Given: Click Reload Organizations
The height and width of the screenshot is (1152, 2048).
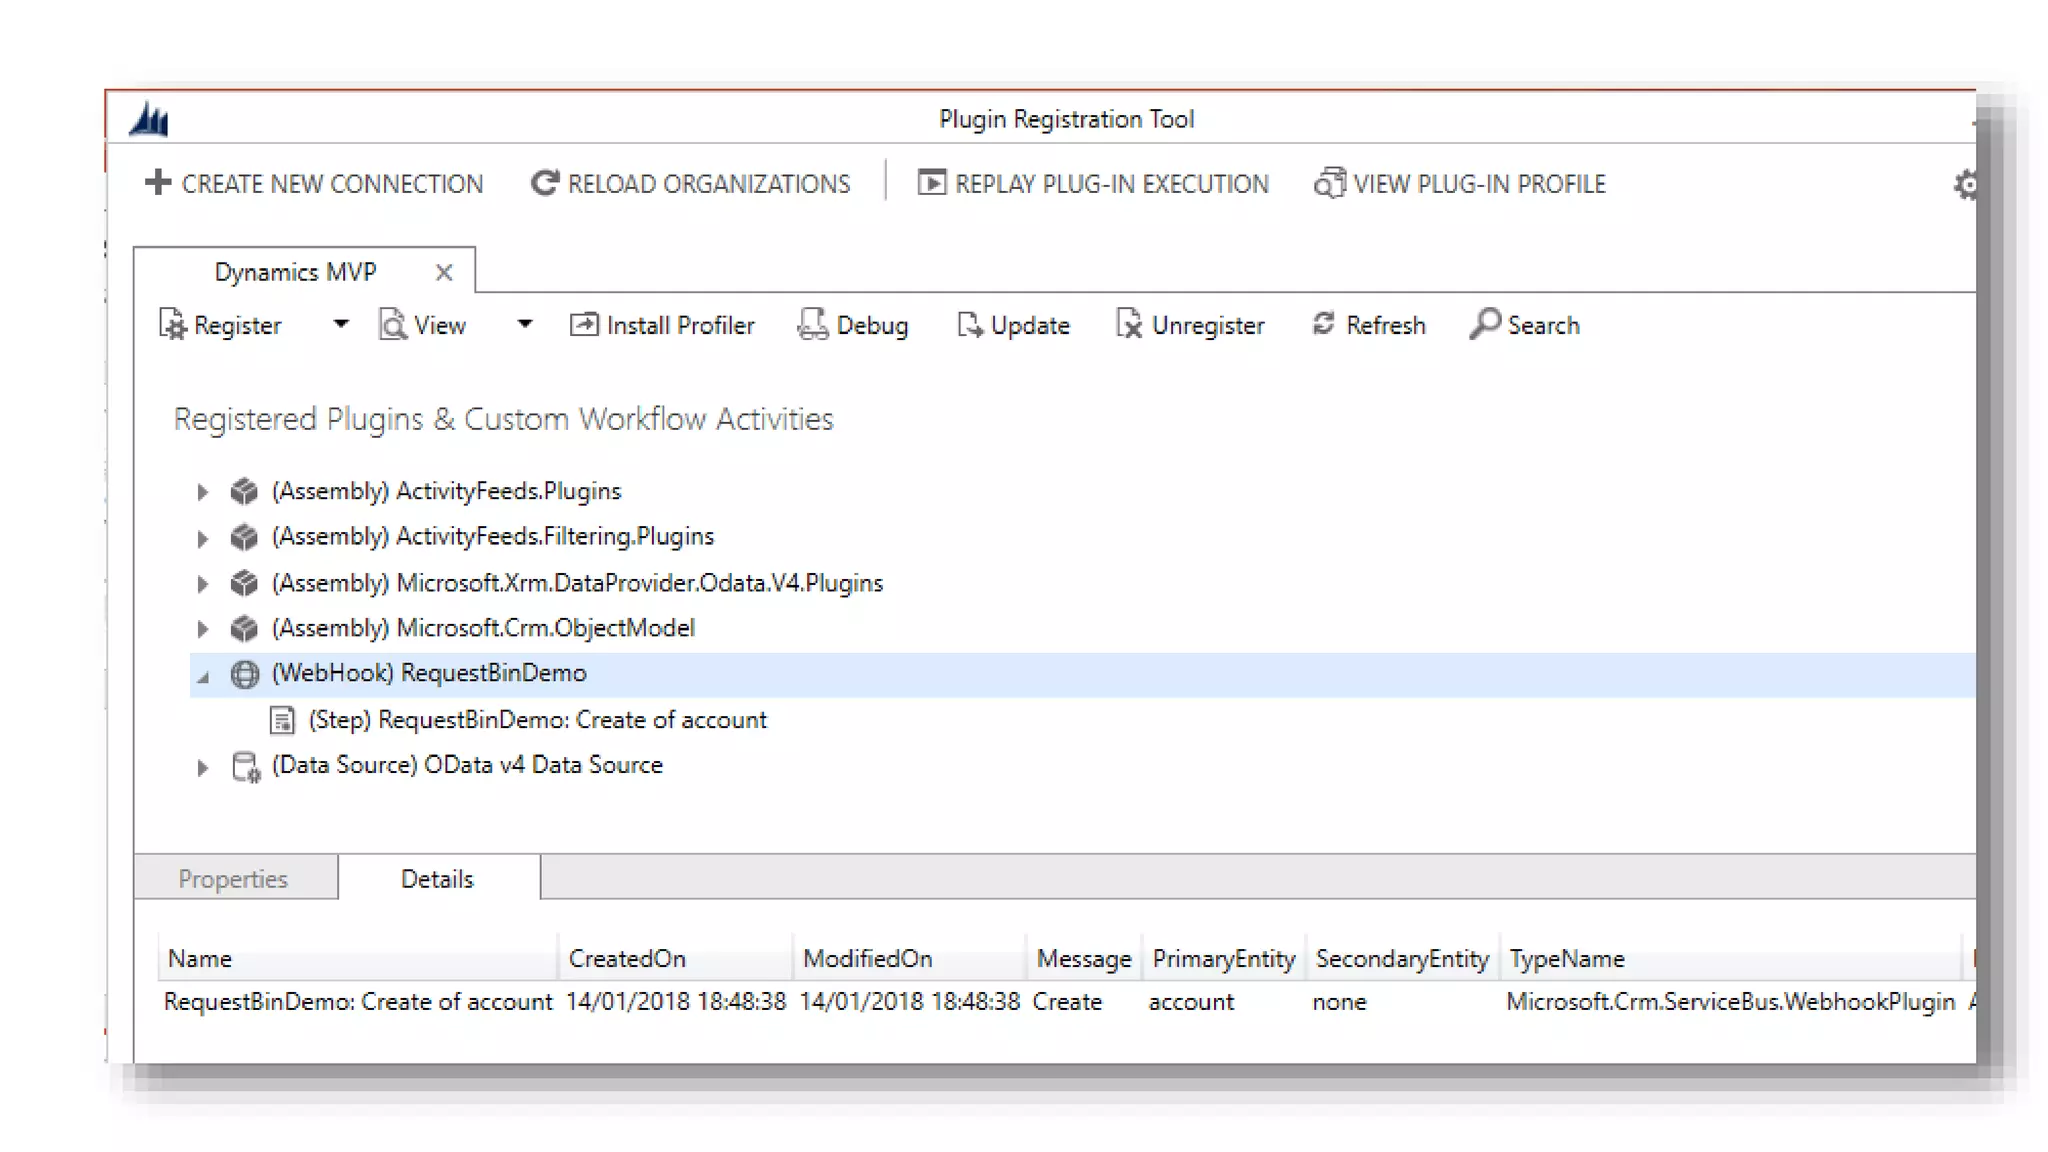Looking at the screenshot, I should [x=690, y=184].
